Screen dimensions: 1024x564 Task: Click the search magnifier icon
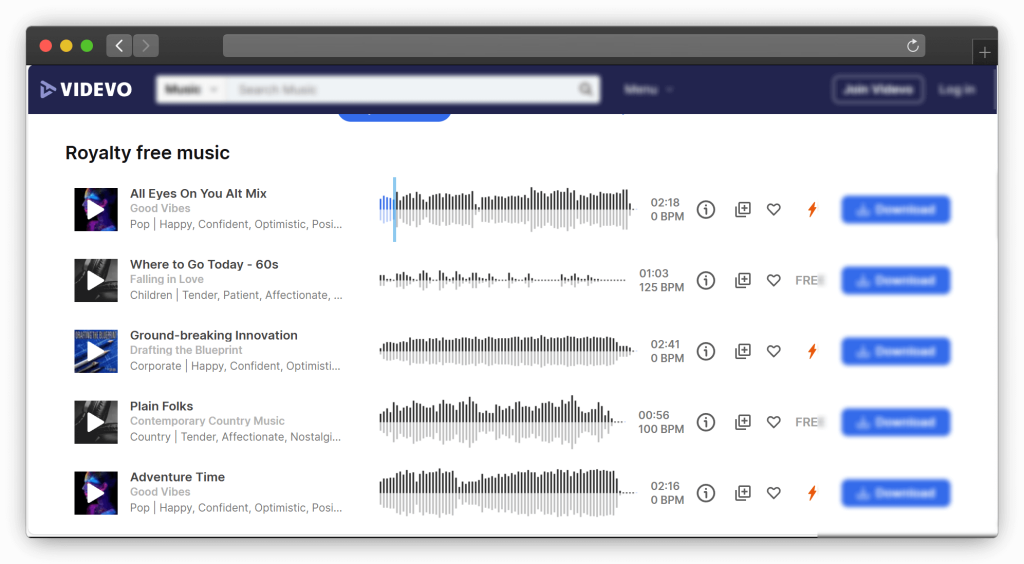tap(585, 90)
